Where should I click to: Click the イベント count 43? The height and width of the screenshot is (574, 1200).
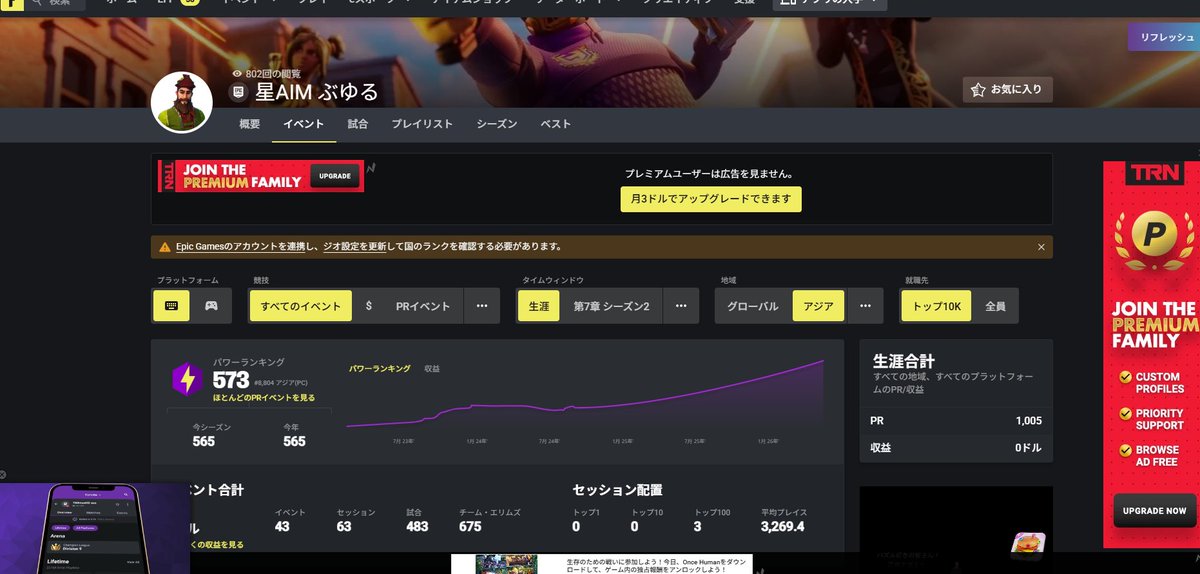coord(284,526)
